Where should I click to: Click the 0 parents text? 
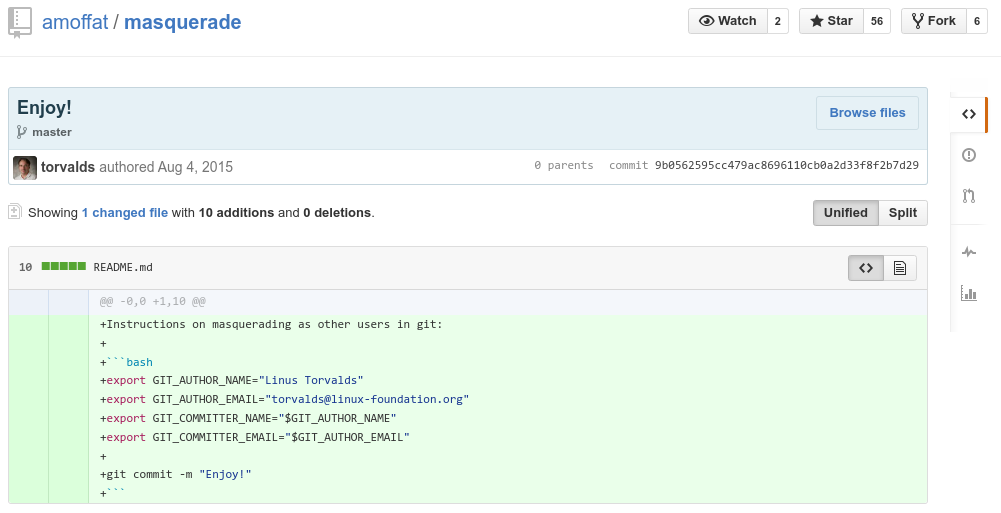pyautogui.click(x=564, y=165)
